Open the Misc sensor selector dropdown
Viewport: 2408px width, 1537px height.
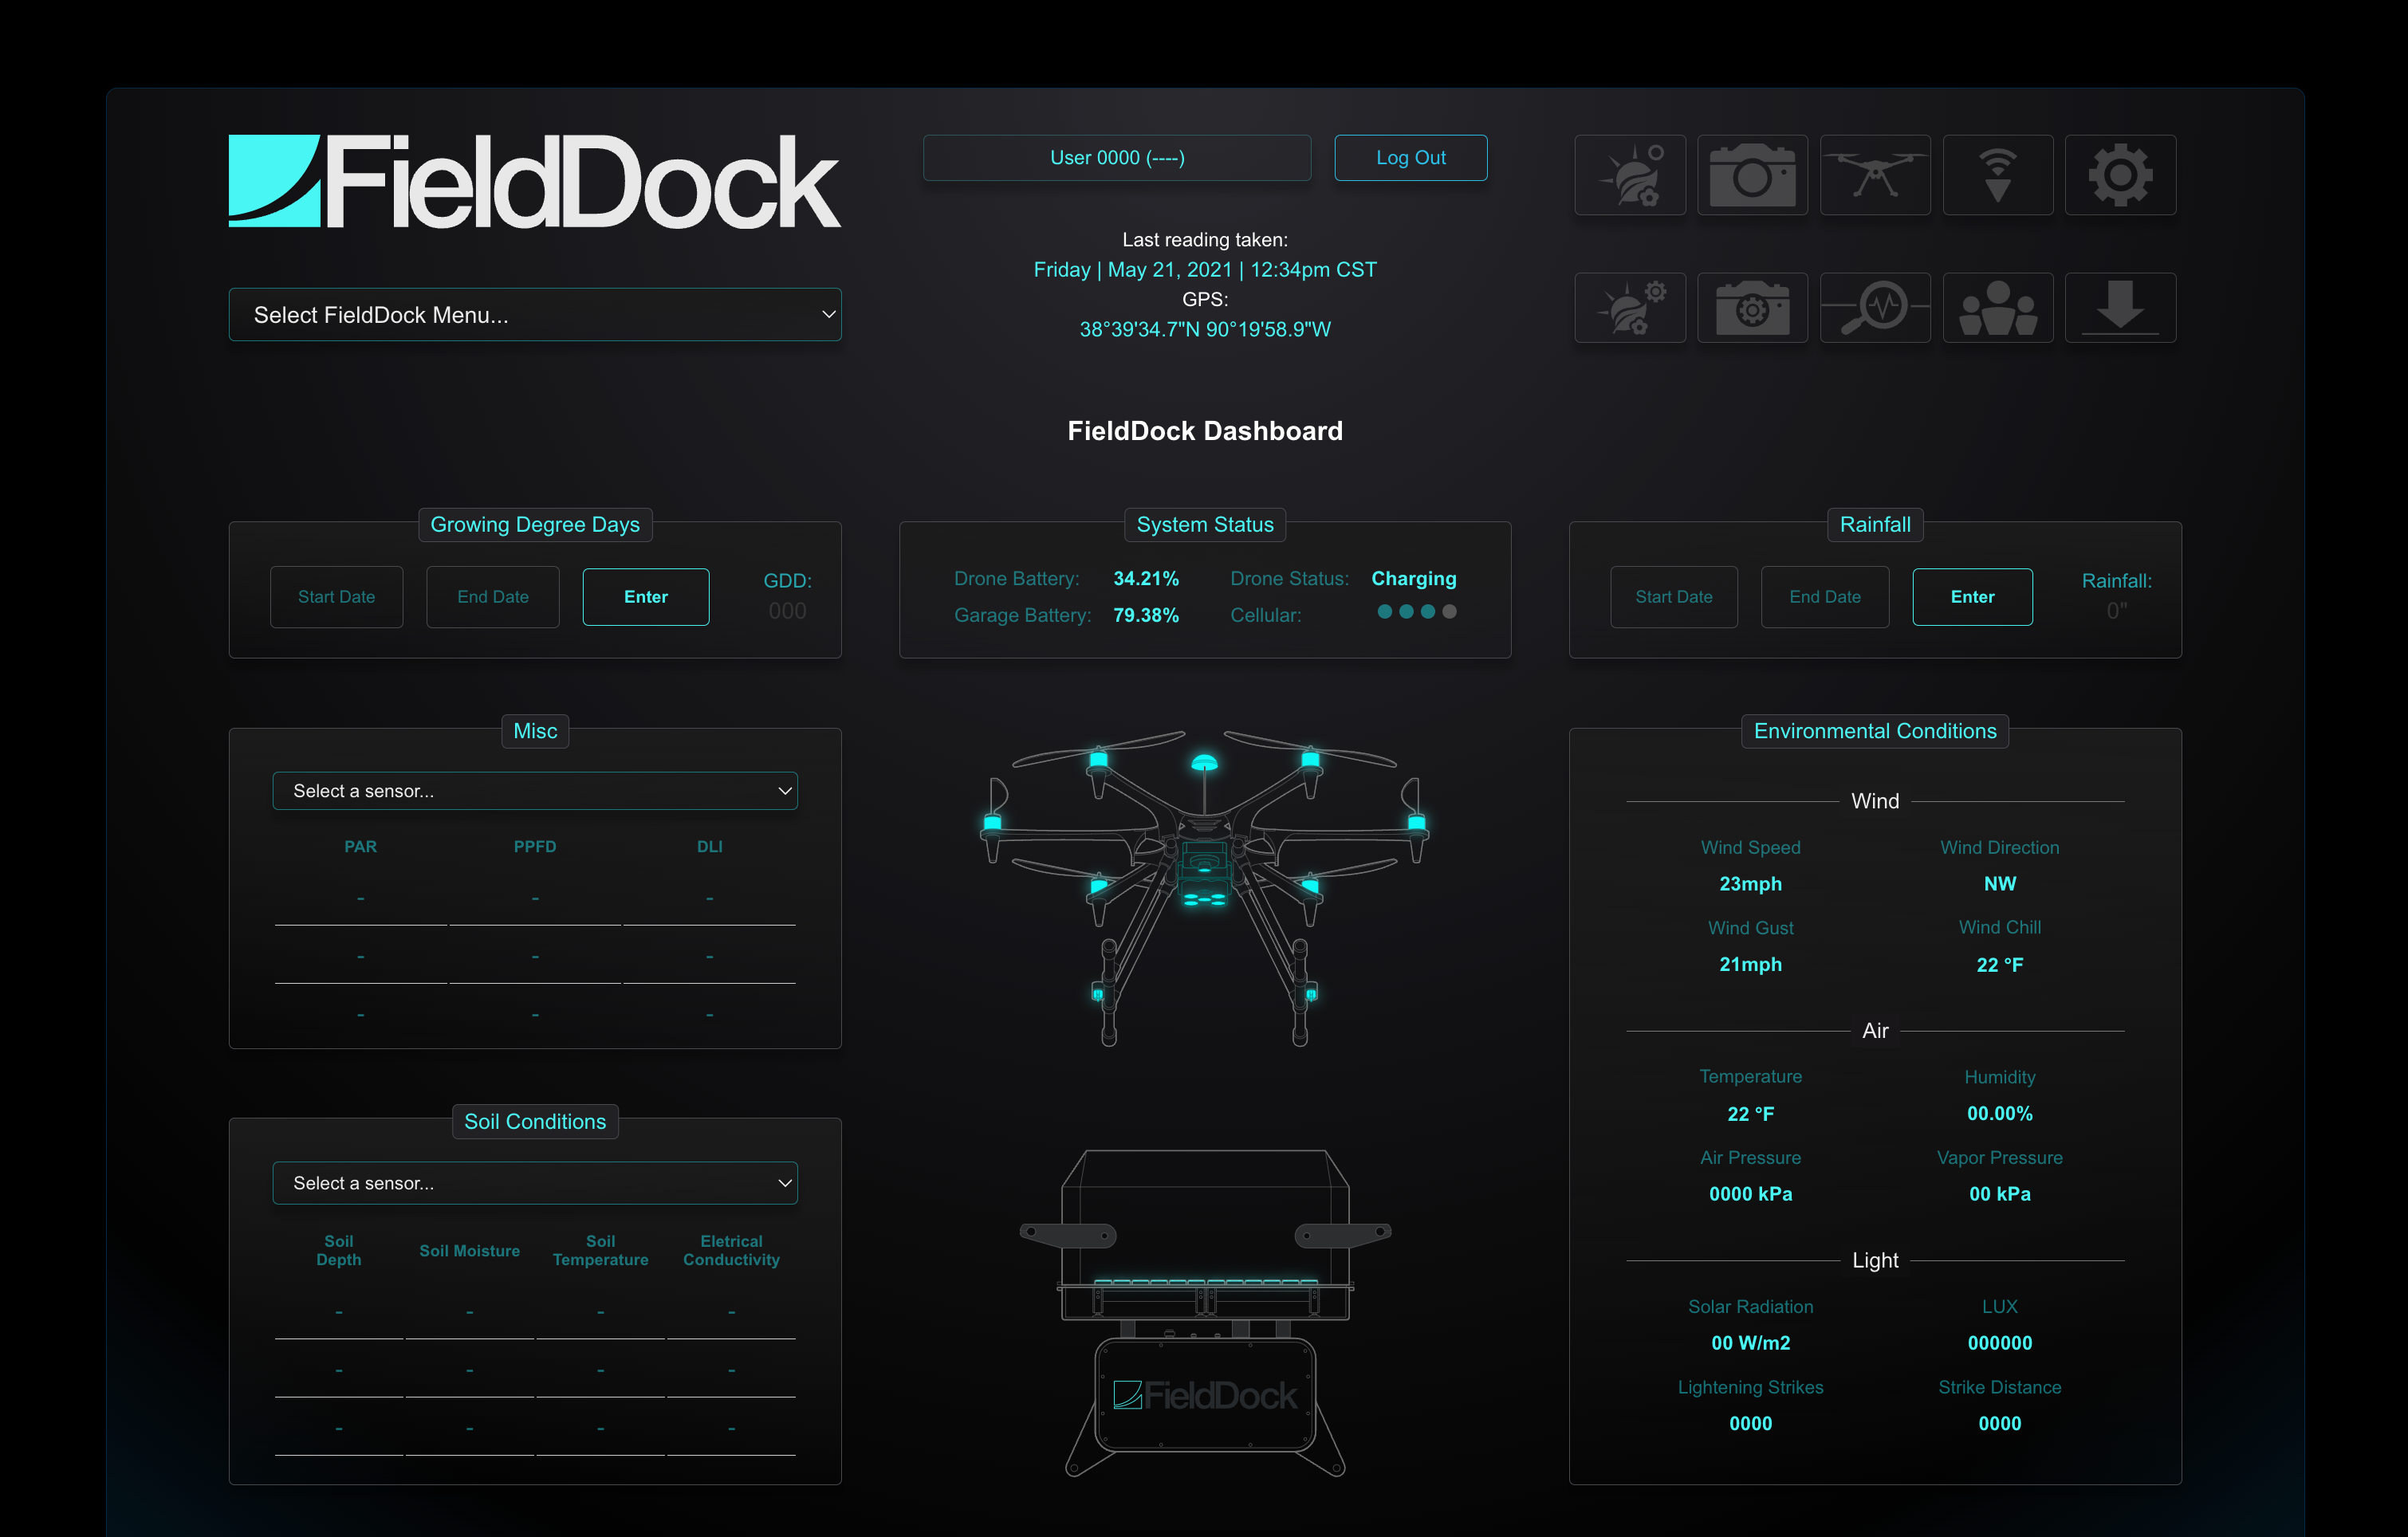[x=535, y=793]
